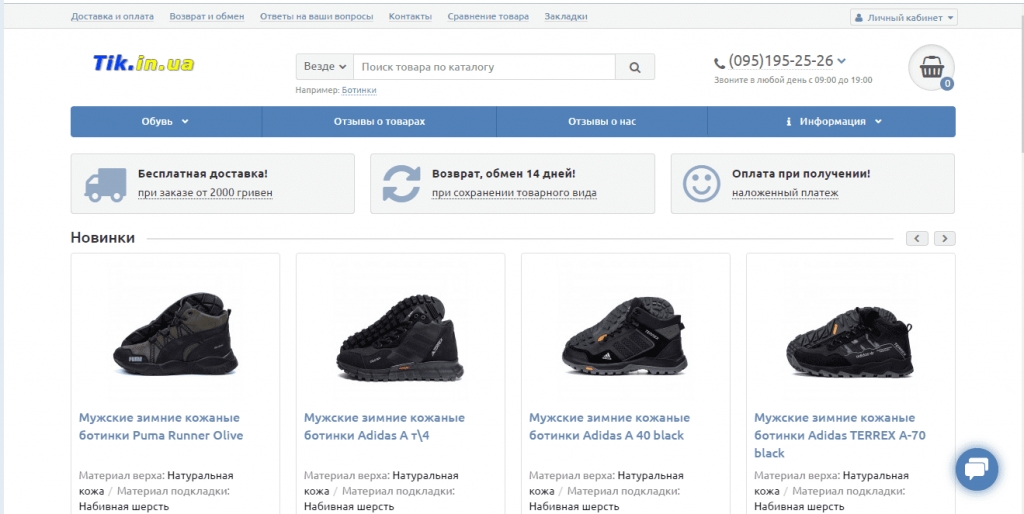Open the Обувь menu
The width and height of the screenshot is (1024, 514).
click(166, 121)
